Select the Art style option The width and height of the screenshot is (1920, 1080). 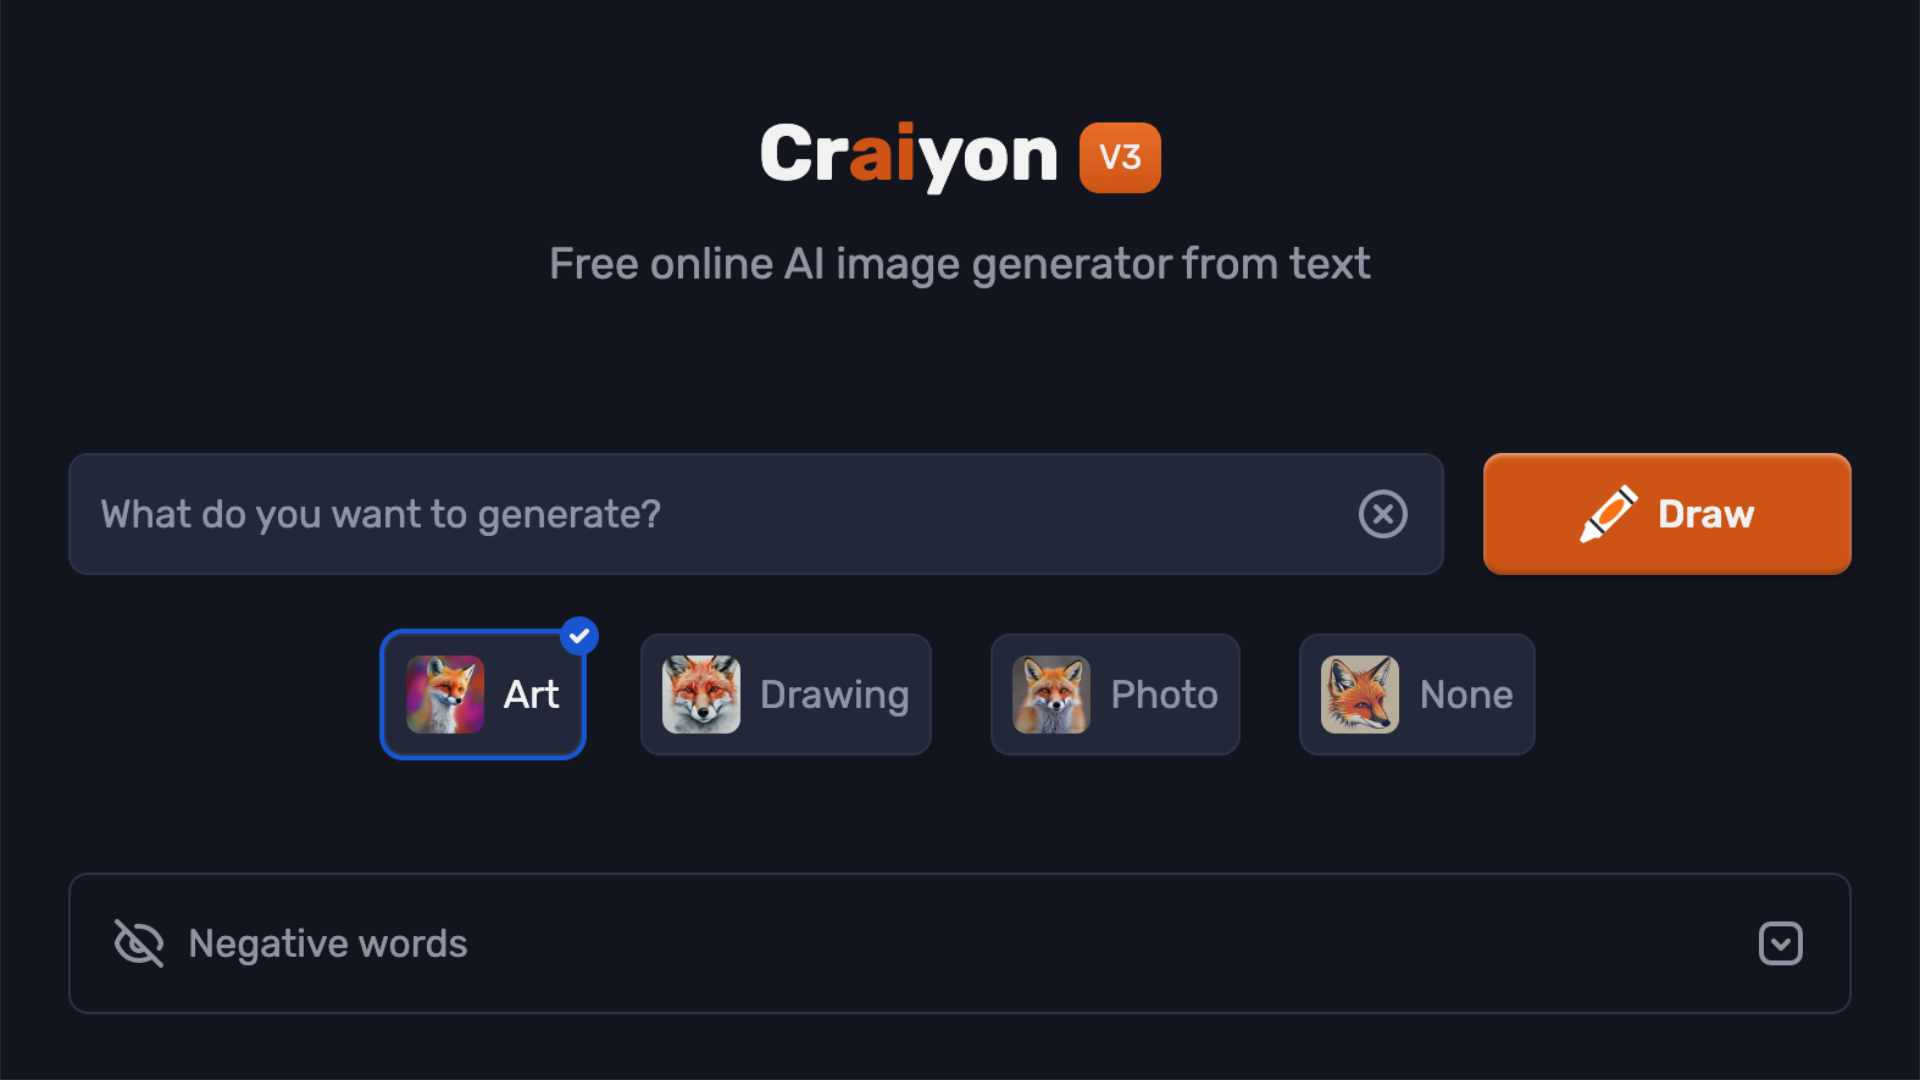(x=483, y=694)
